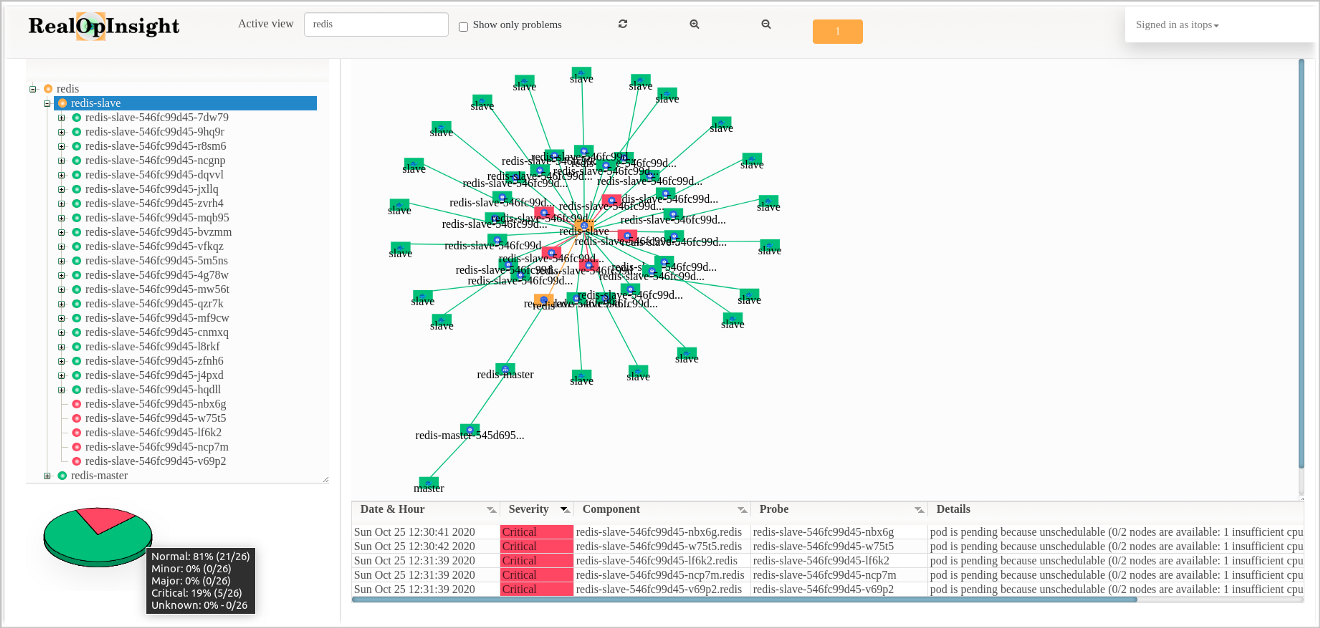Click the orange notification button showing 1

click(838, 32)
